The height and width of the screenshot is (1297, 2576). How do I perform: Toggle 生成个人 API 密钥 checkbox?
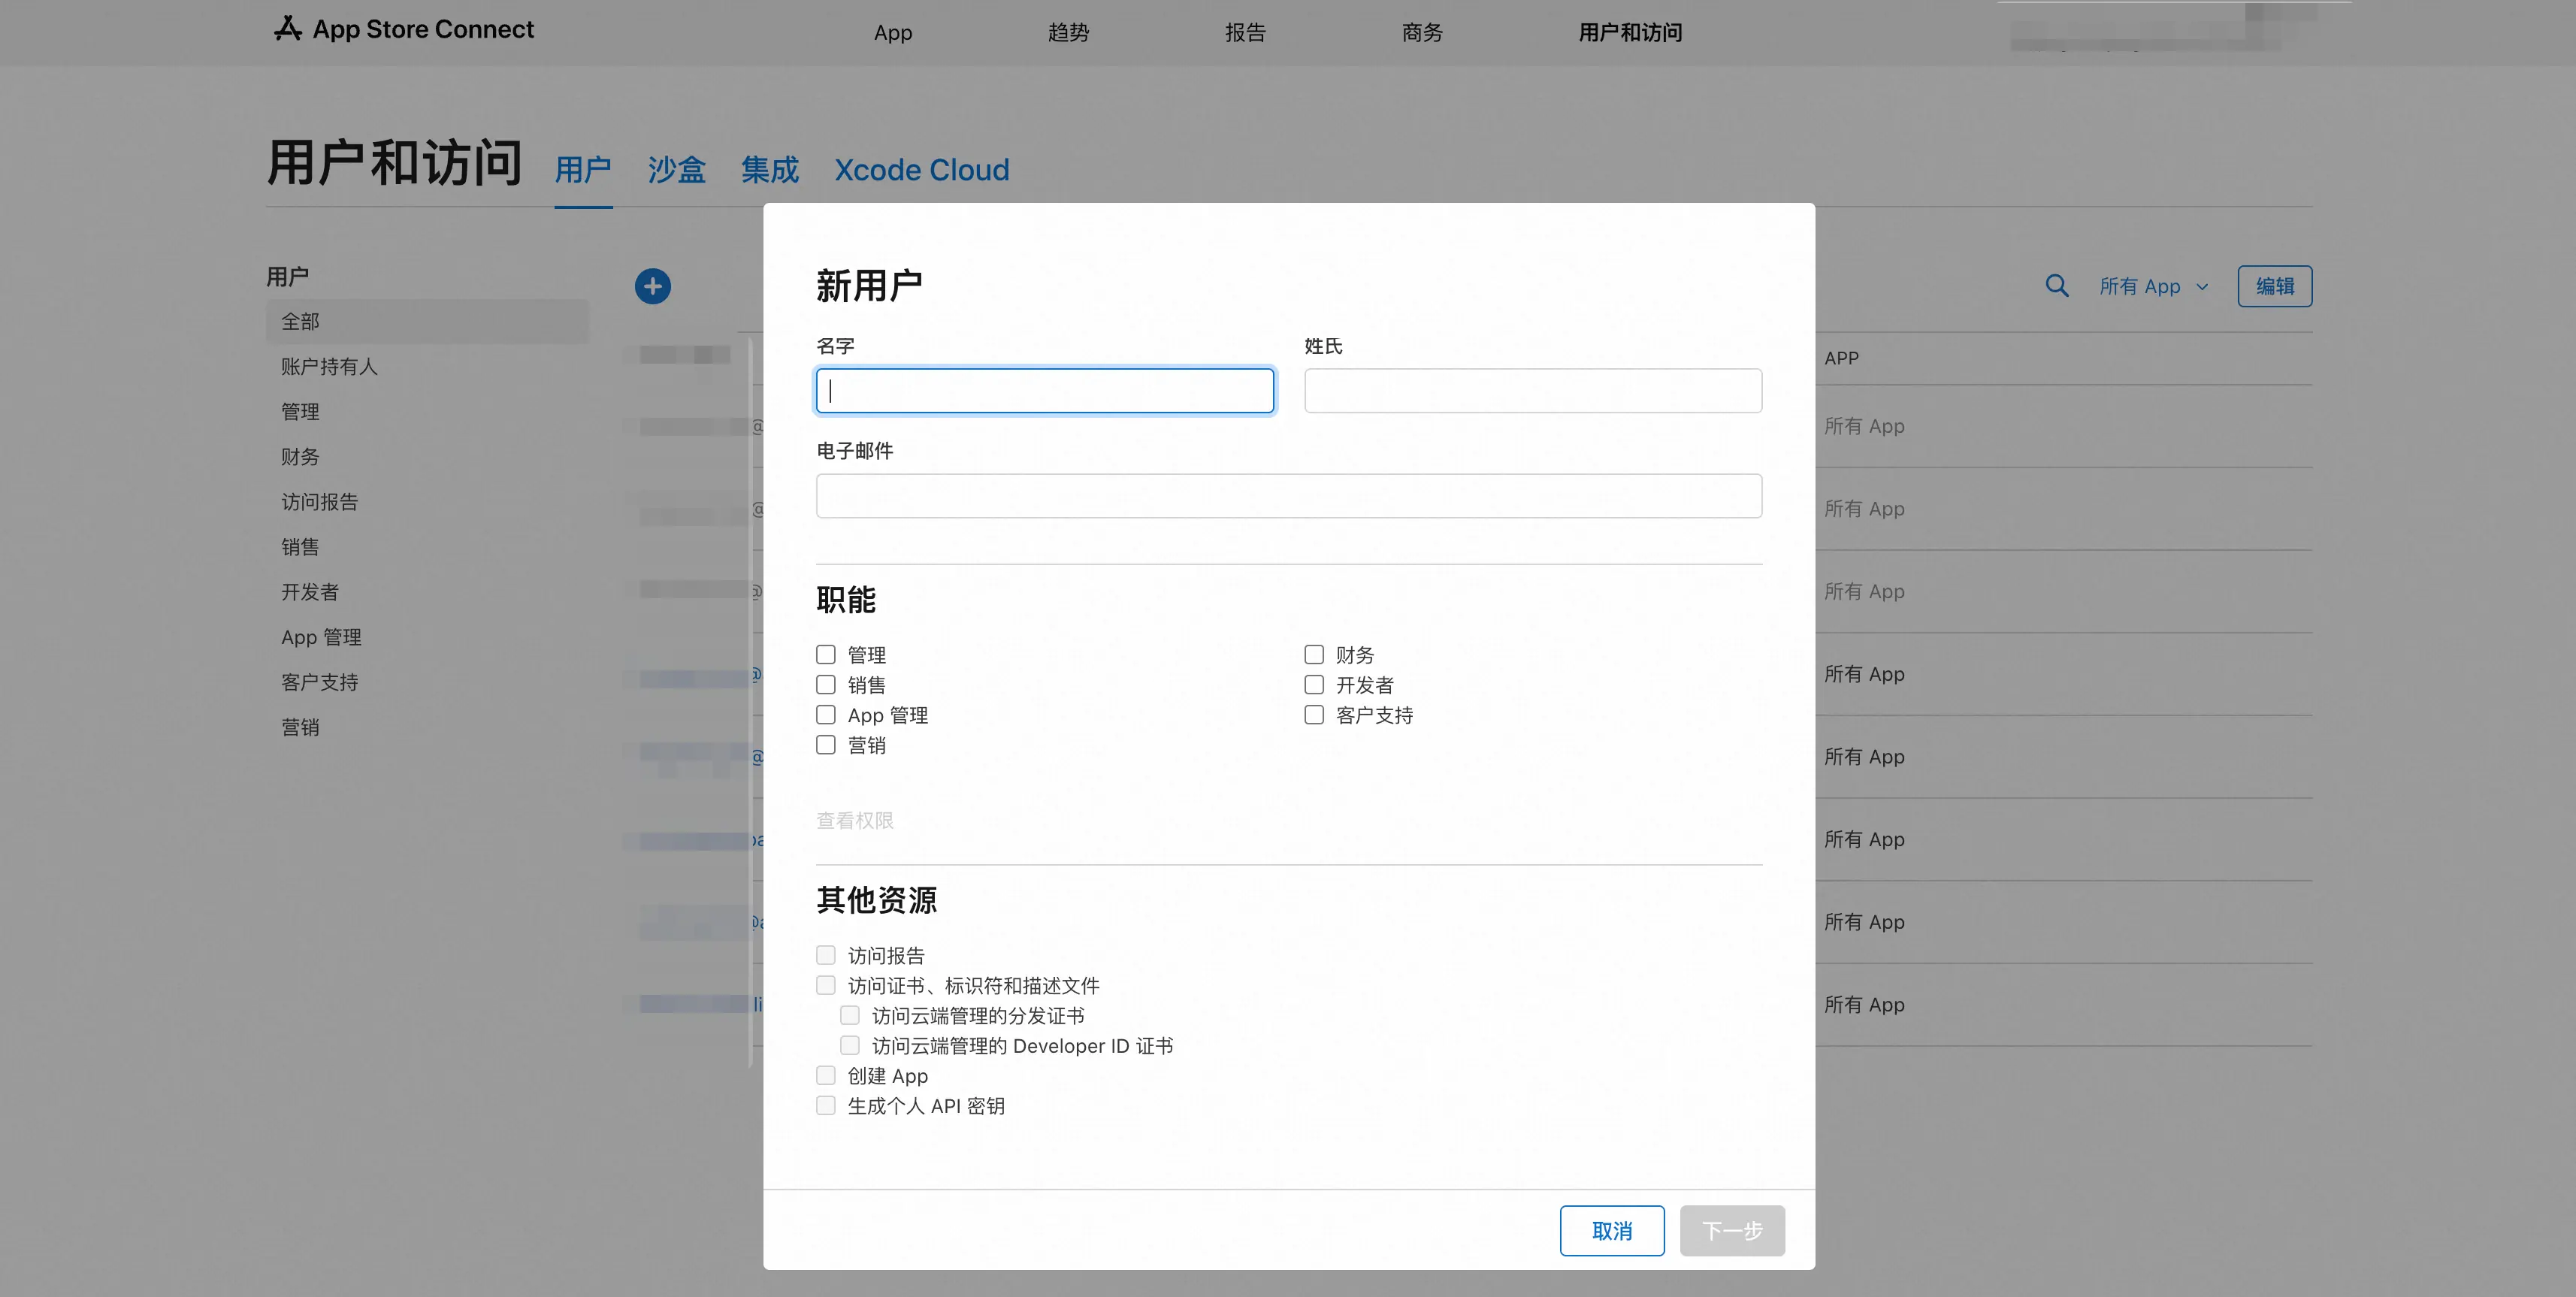tap(825, 1105)
